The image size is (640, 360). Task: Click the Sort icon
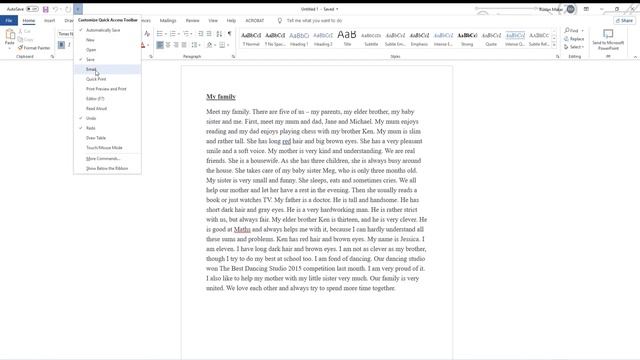coord(219,33)
